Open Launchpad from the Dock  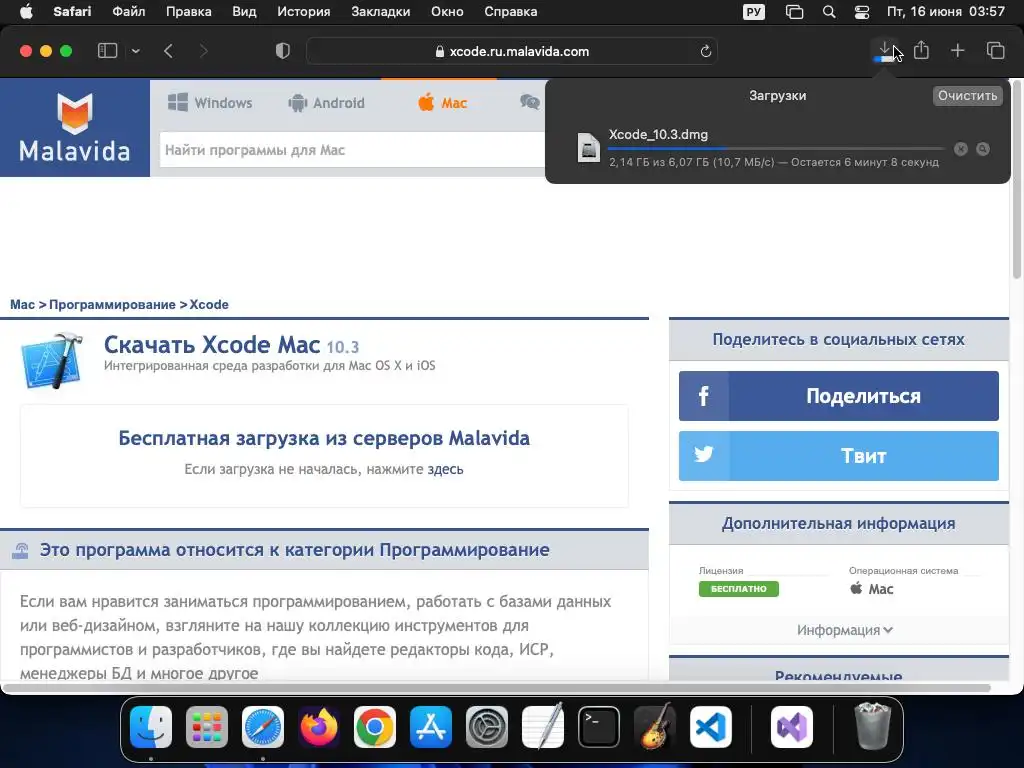207,727
